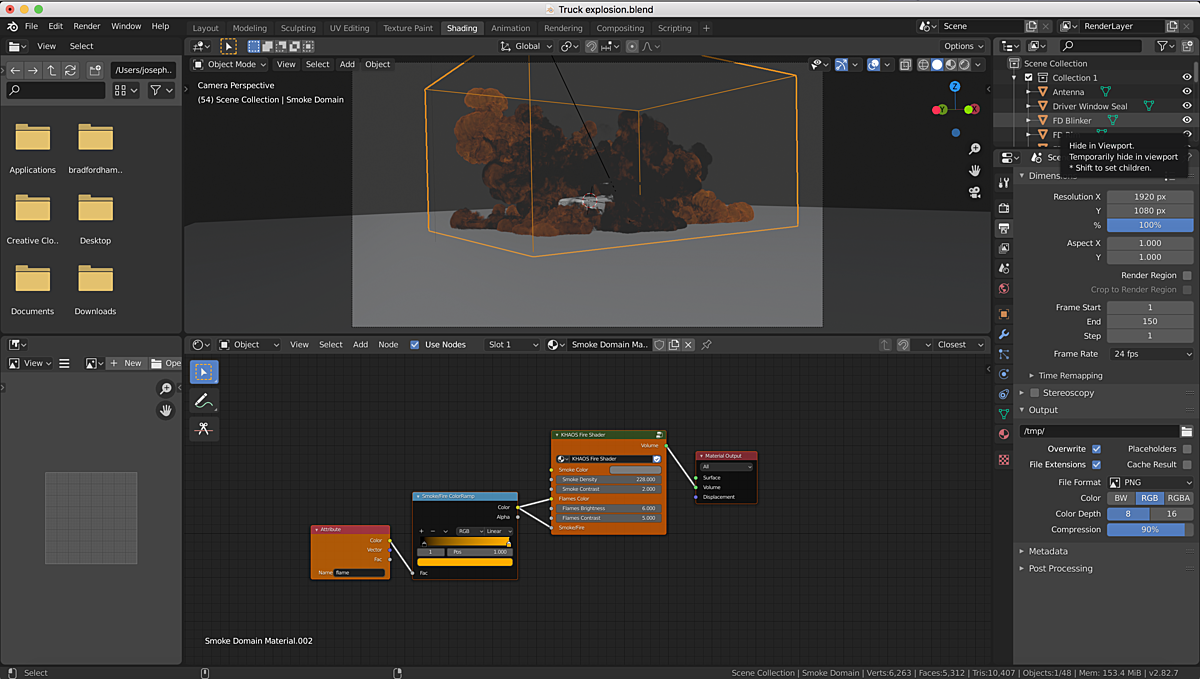Switch to the Animation workspace tab
This screenshot has height=679, width=1200.
(x=510, y=28)
